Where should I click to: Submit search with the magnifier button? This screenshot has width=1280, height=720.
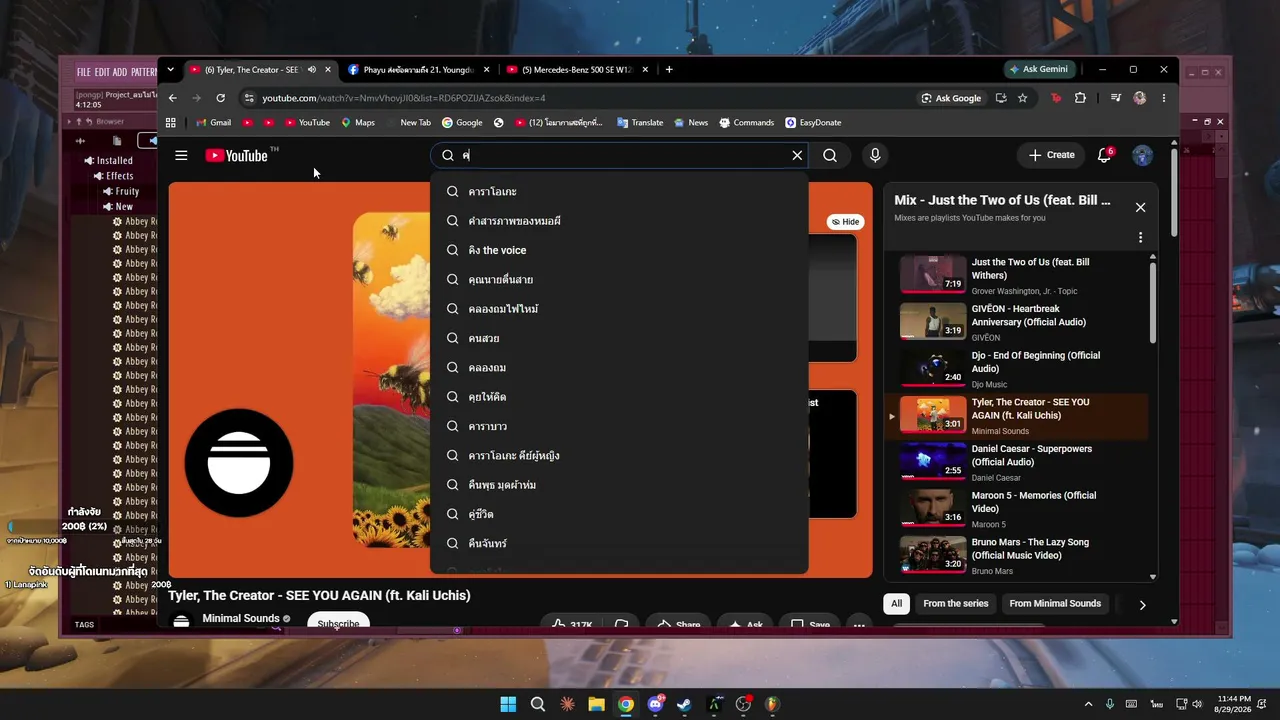click(830, 155)
